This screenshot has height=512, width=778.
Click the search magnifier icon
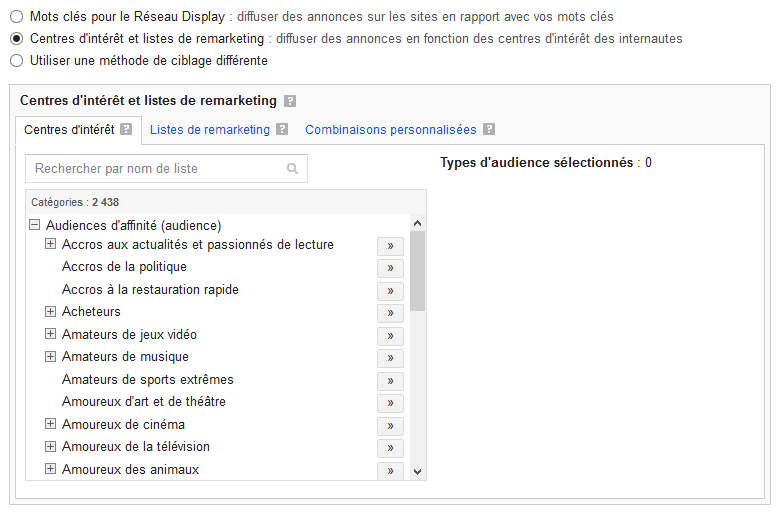point(292,169)
